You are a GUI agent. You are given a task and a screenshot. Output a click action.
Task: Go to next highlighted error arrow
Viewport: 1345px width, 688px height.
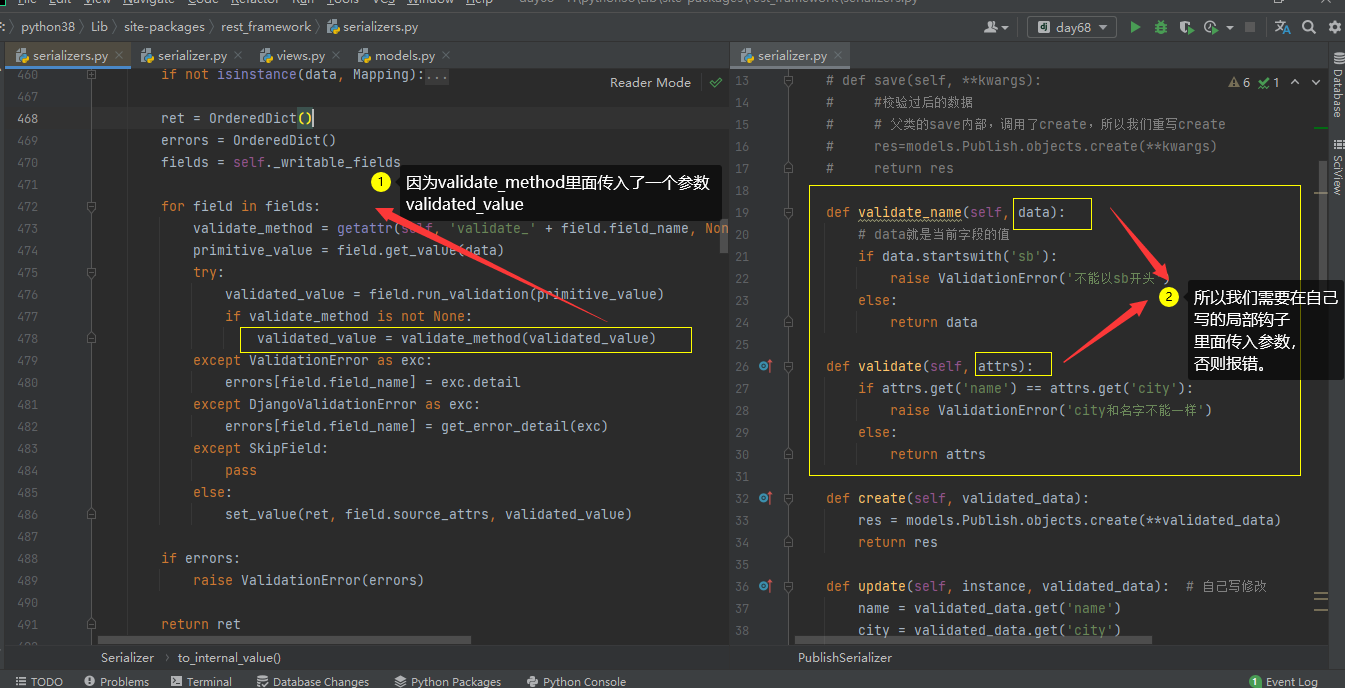[1316, 83]
